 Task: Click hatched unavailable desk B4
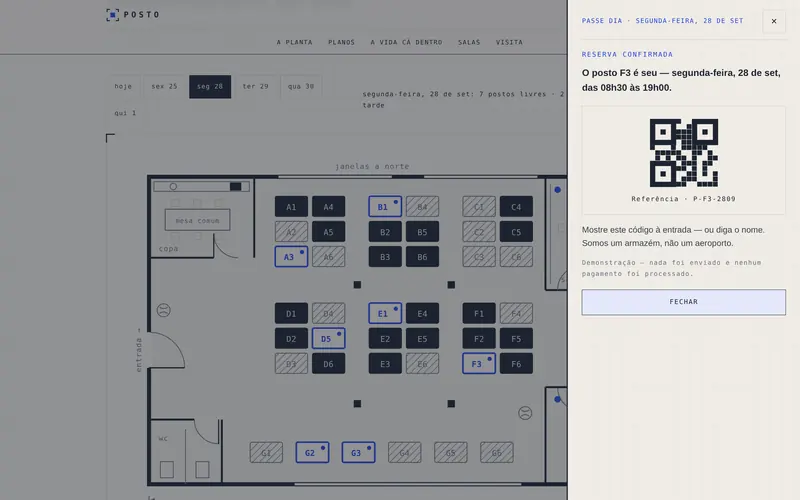tap(422, 207)
